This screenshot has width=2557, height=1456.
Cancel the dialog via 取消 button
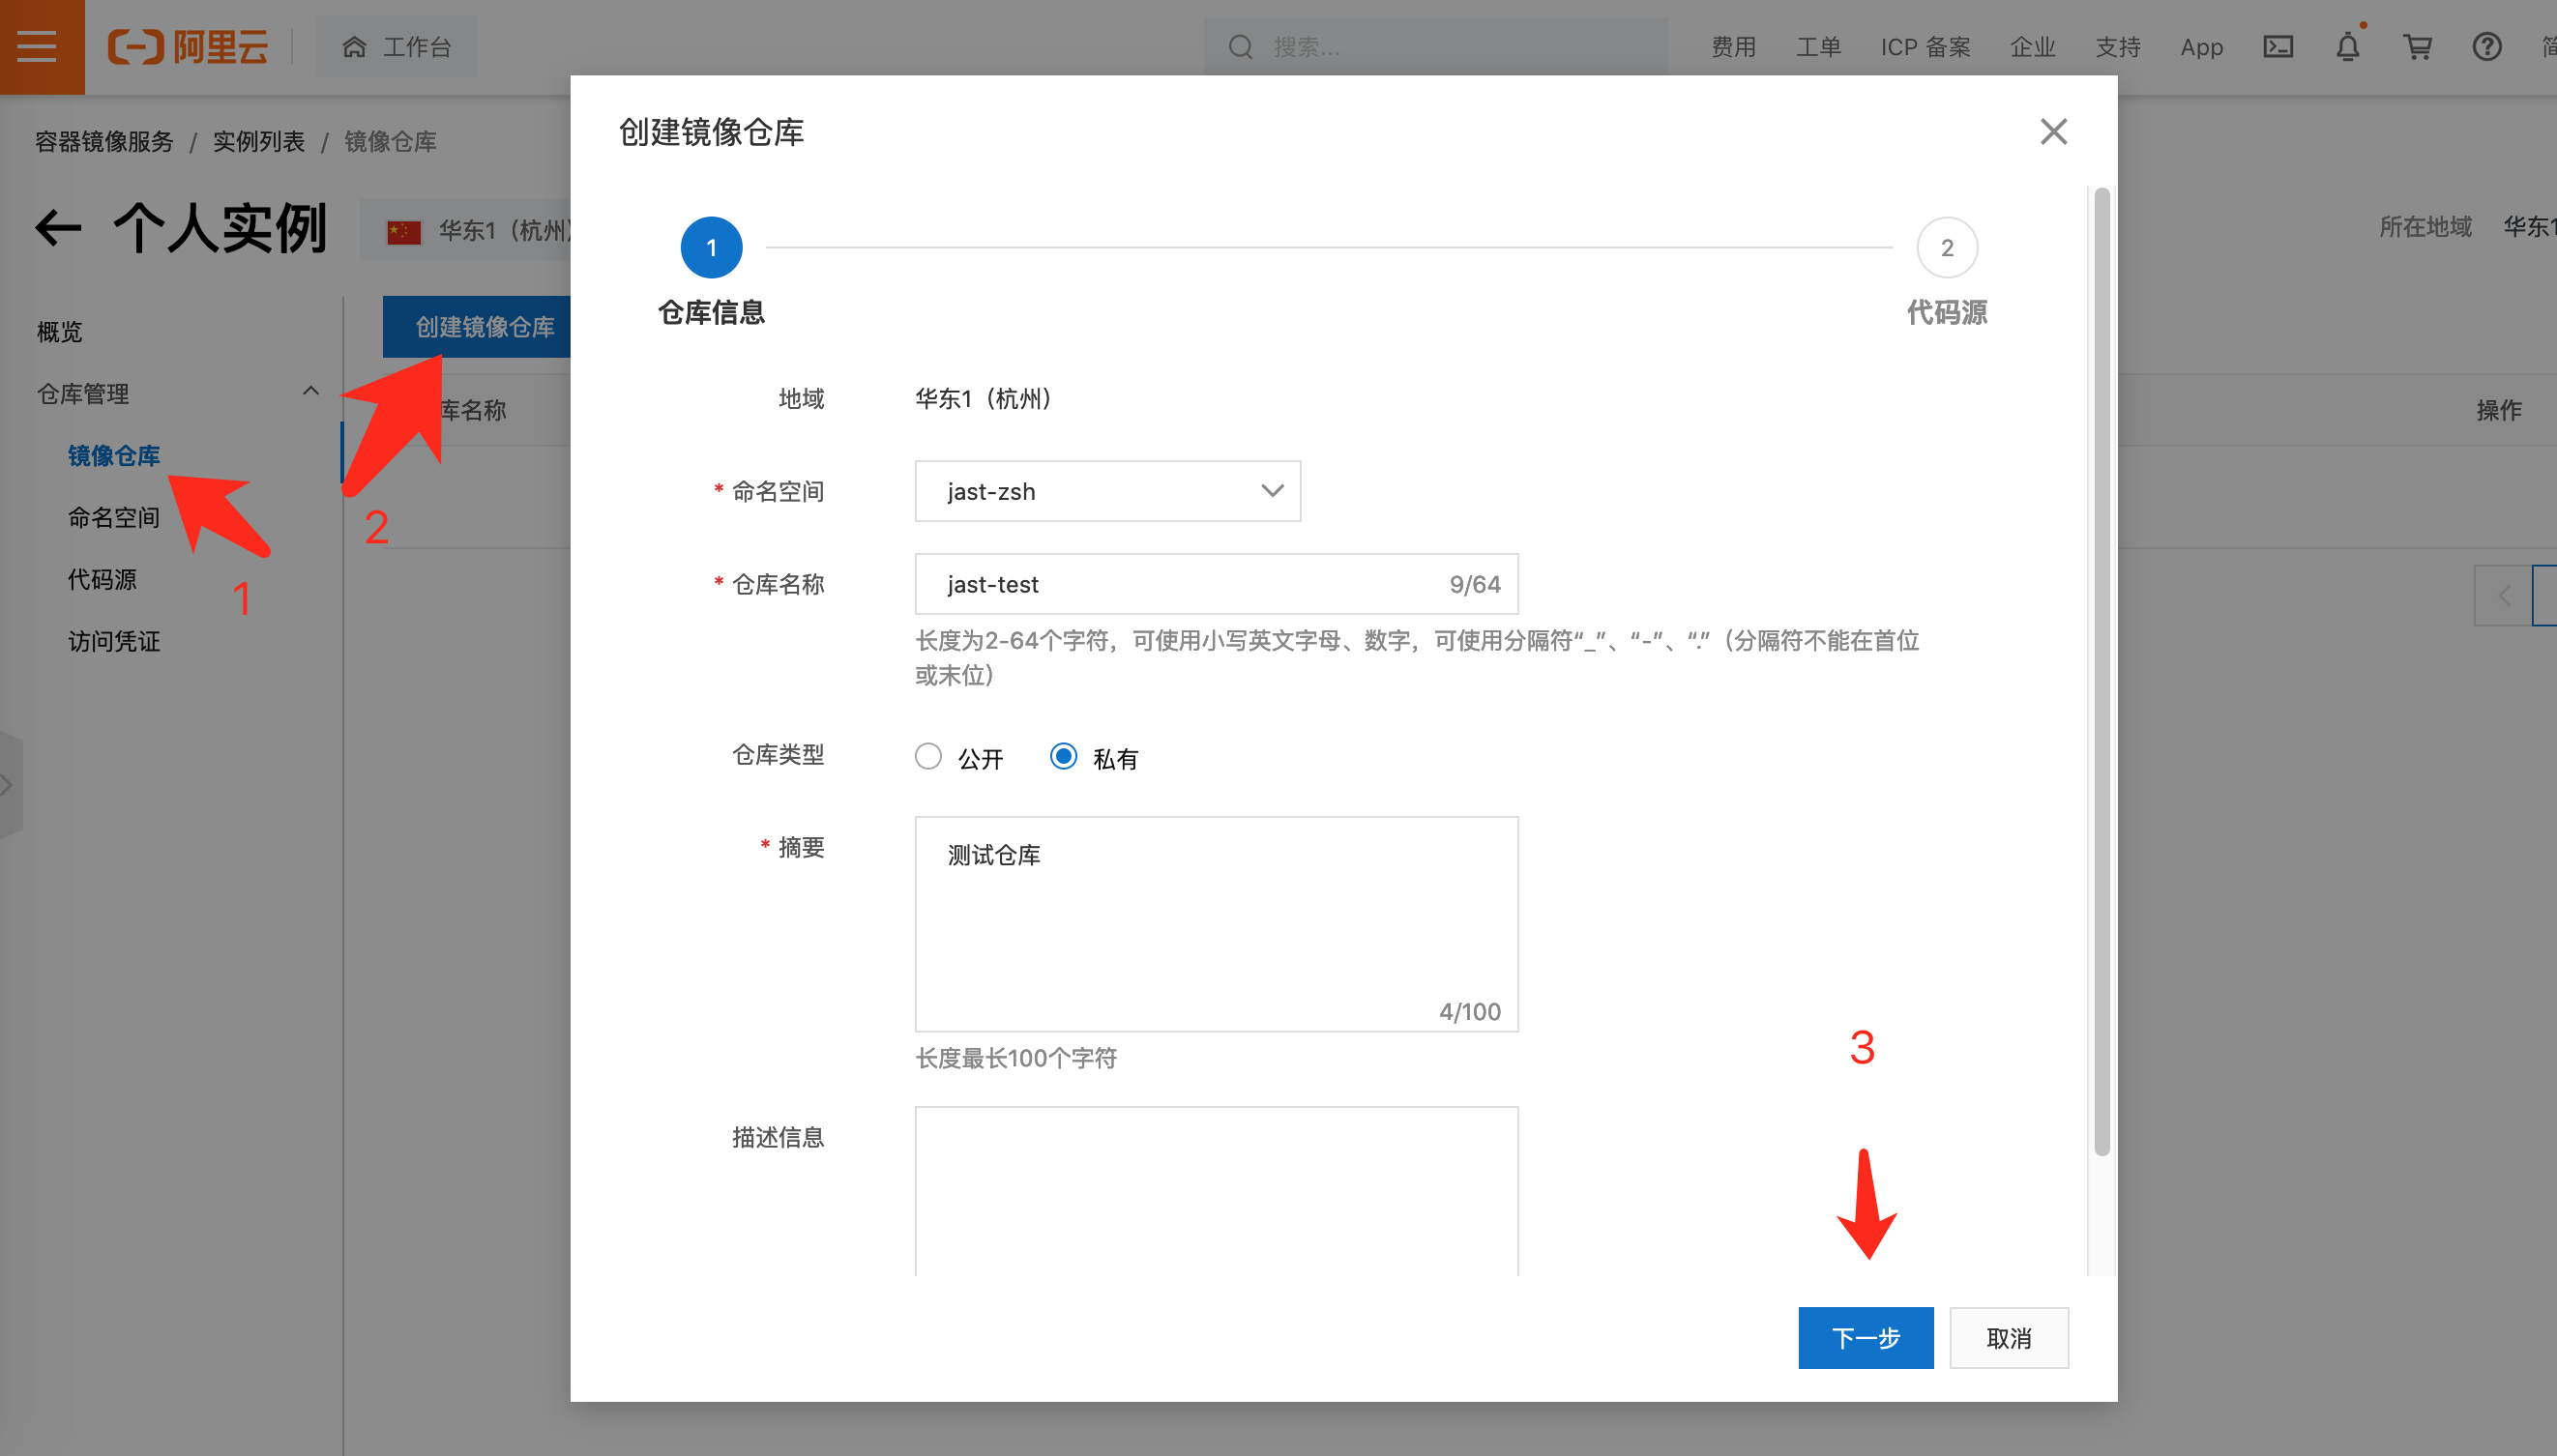(2009, 1337)
